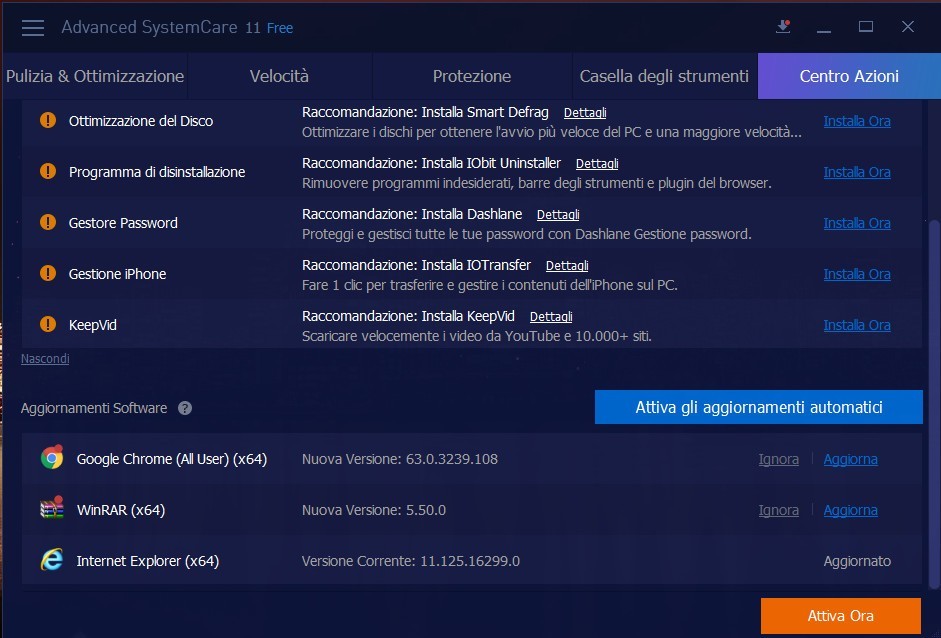Click the WinRAR icon
Image resolution: width=941 pixels, height=638 pixels.
coord(52,510)
